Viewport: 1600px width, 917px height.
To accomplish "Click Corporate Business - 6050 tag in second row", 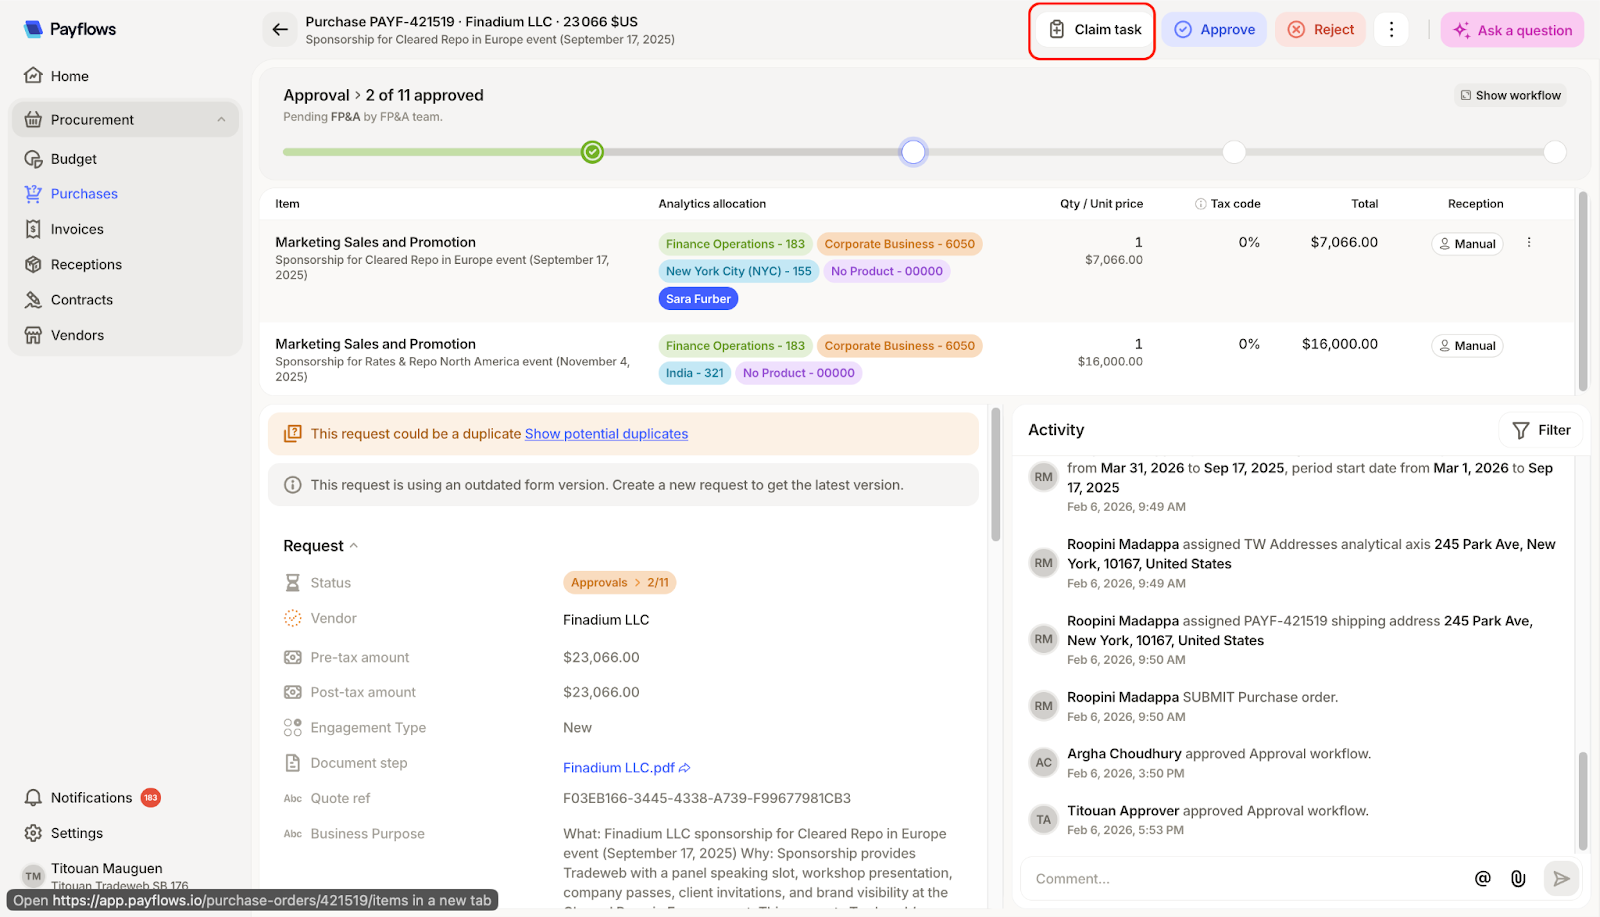I will 900,346.
